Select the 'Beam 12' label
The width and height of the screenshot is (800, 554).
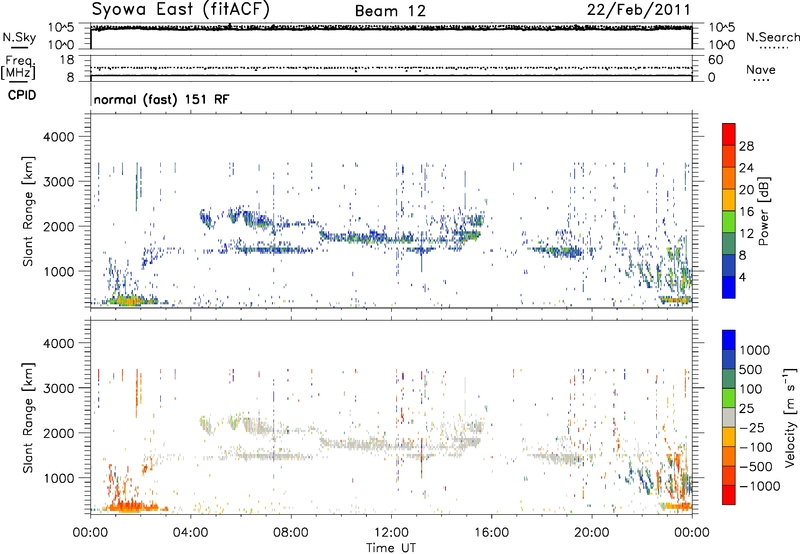(x=390, y=11)
